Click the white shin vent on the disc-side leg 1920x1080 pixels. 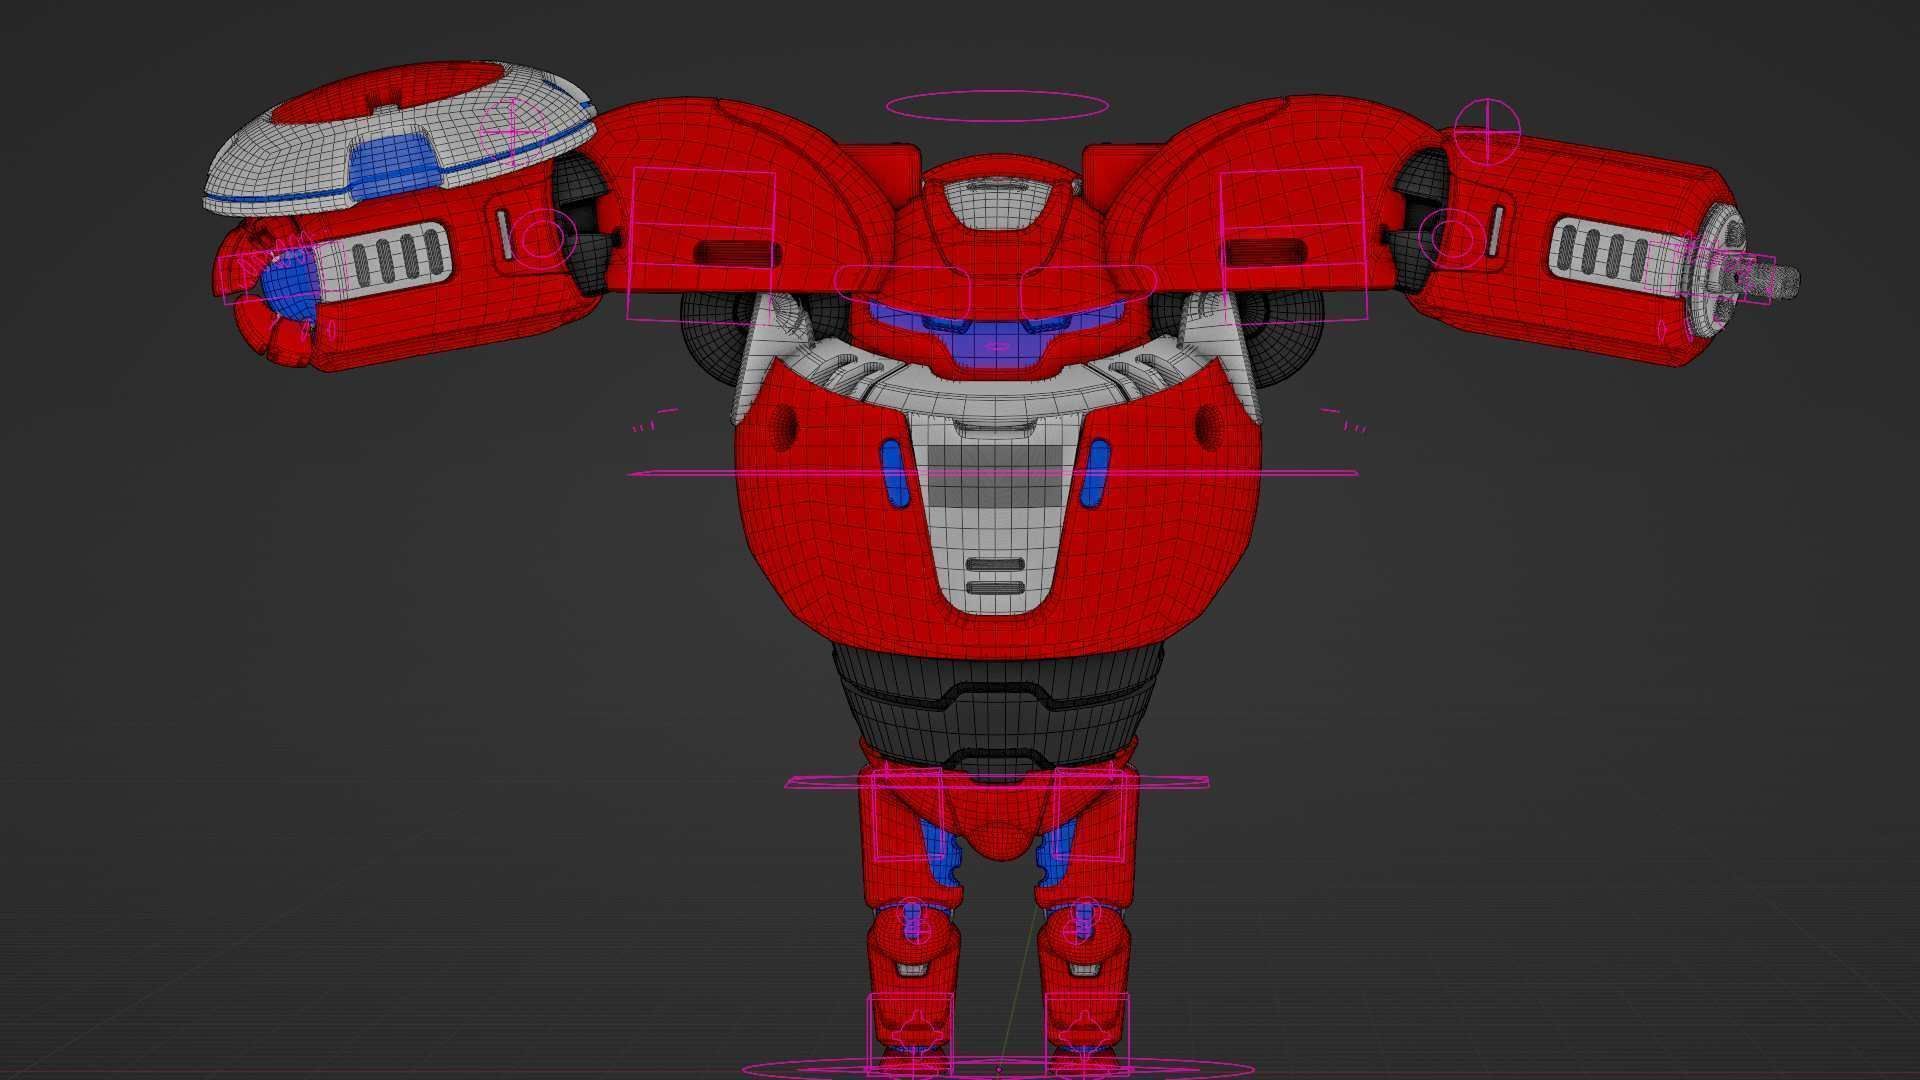point(911,969)
